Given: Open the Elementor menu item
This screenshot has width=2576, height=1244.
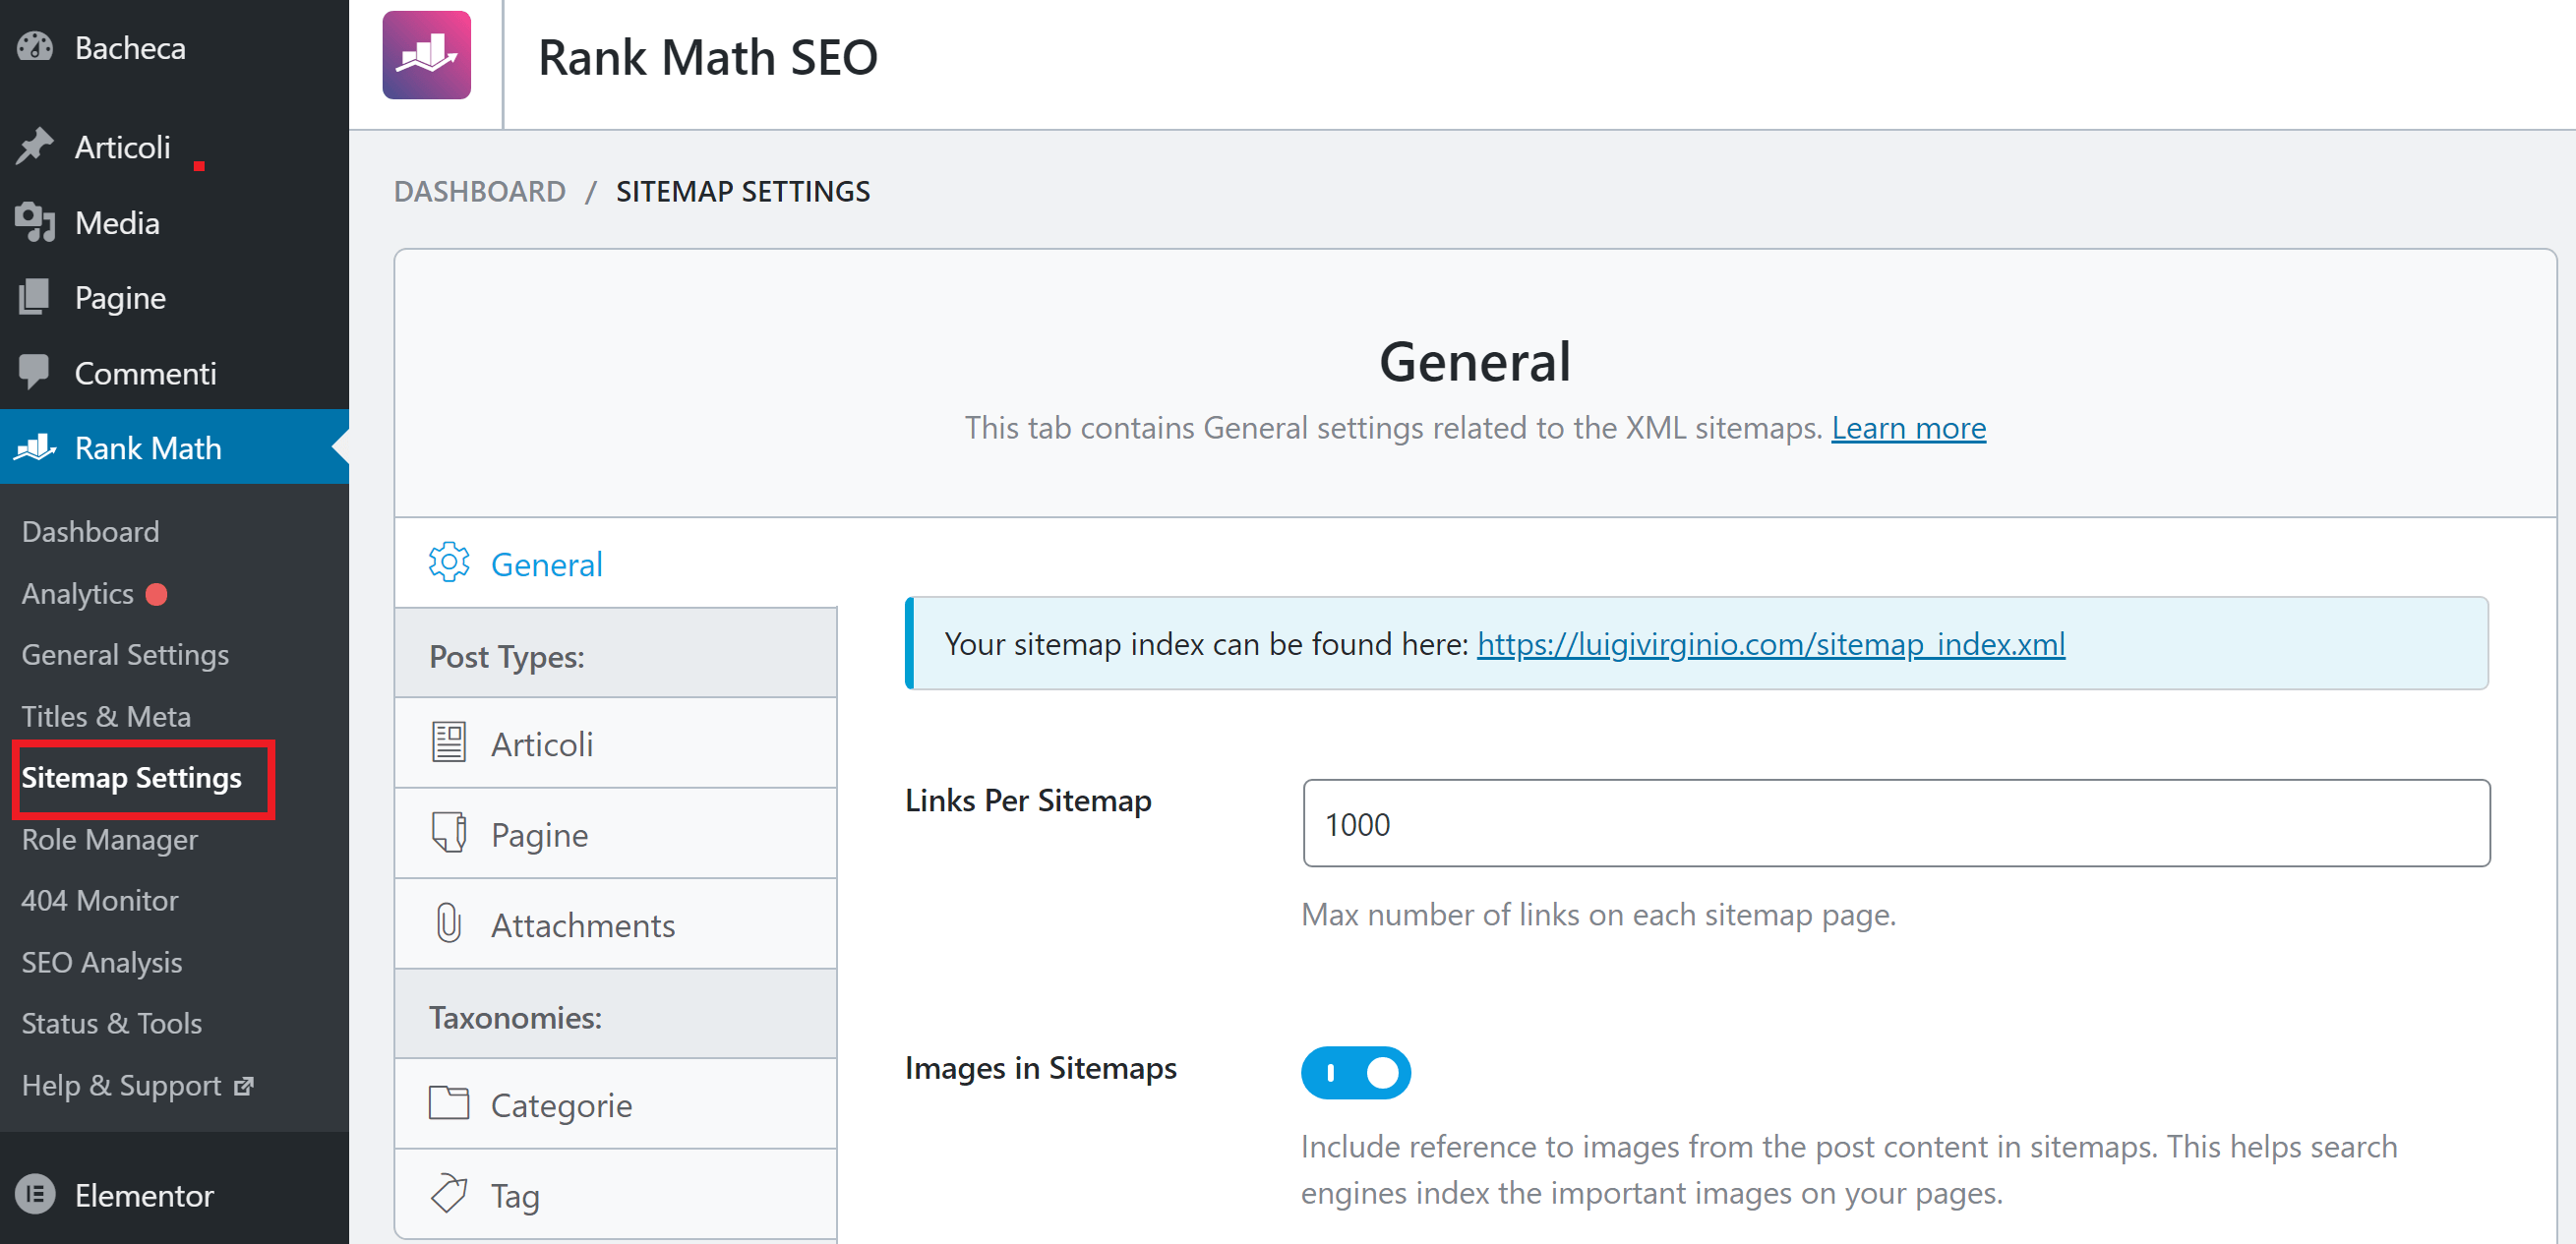Looking at the screenshot, I should 174,1194.
